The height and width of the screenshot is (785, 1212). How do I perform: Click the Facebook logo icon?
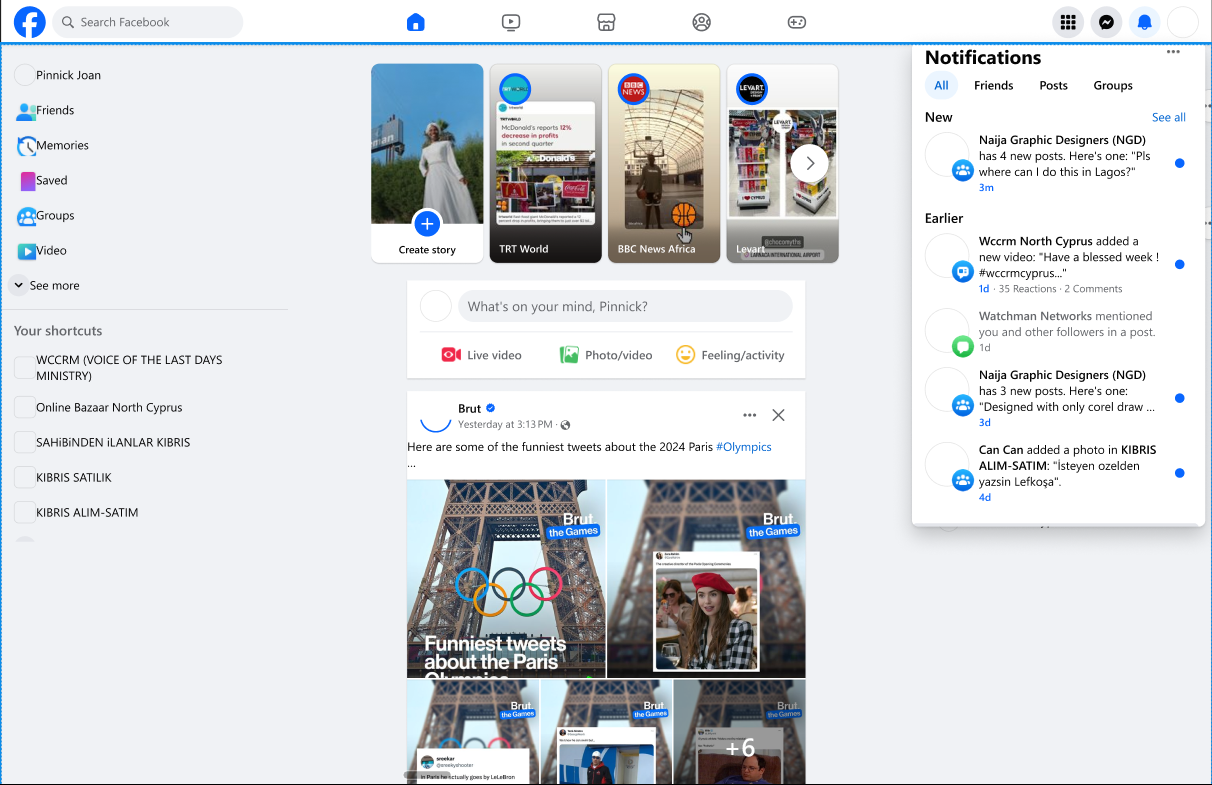[30, 22]
